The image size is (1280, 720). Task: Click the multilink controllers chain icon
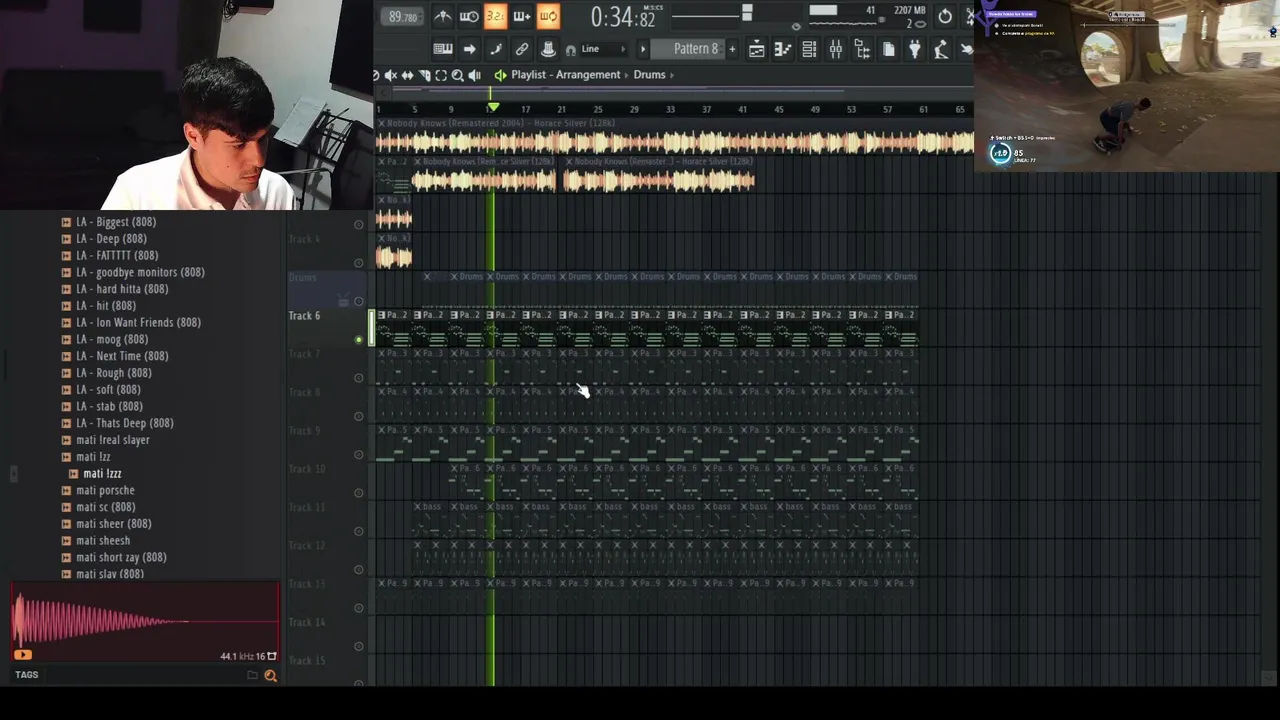point(522,49)
